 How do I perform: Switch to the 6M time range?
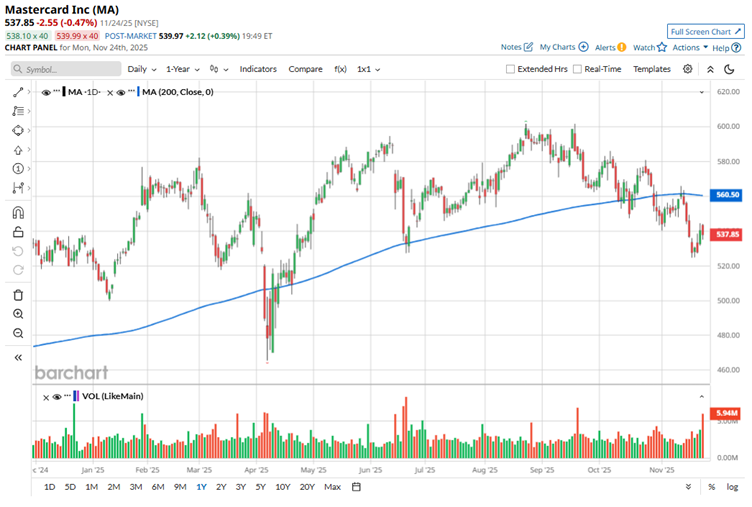tap(158, 487)
